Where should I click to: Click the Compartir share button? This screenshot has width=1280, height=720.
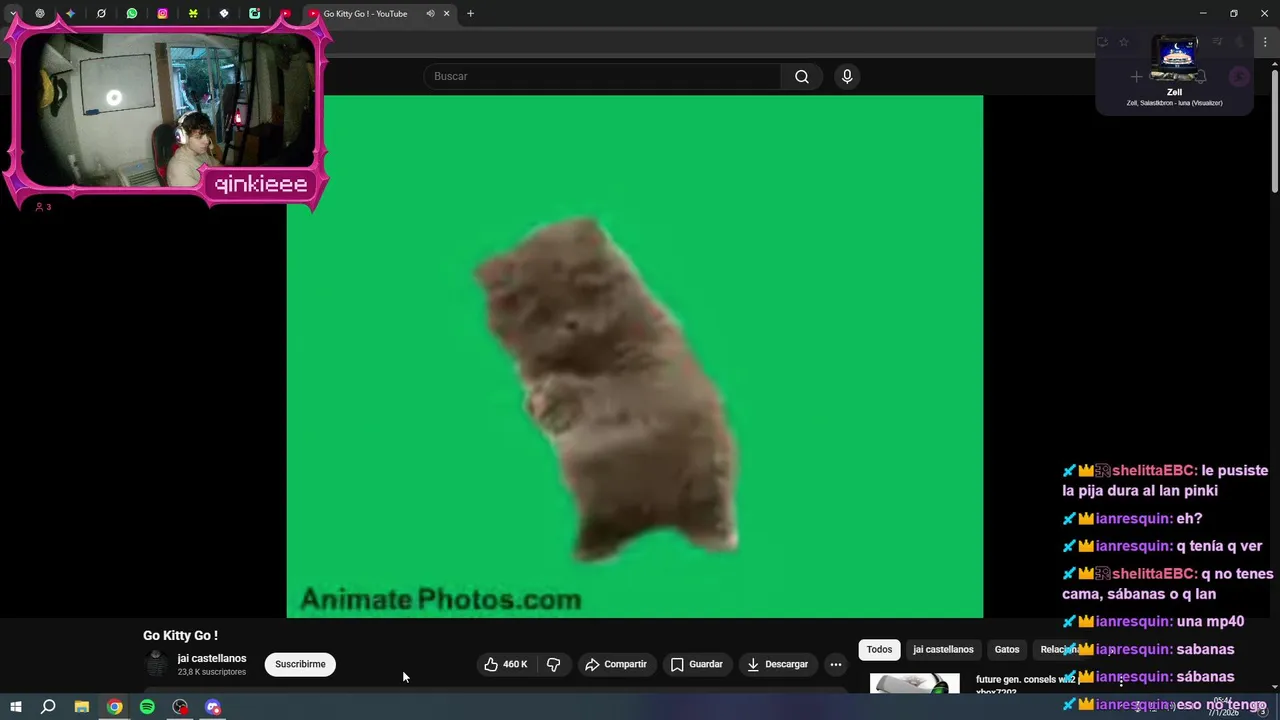coord(616,664)
